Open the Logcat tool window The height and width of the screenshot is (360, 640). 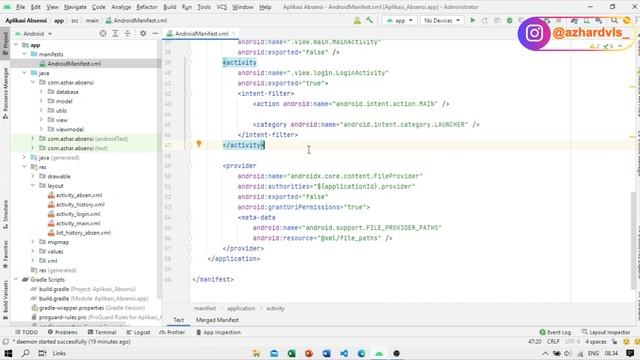(138, 332)
